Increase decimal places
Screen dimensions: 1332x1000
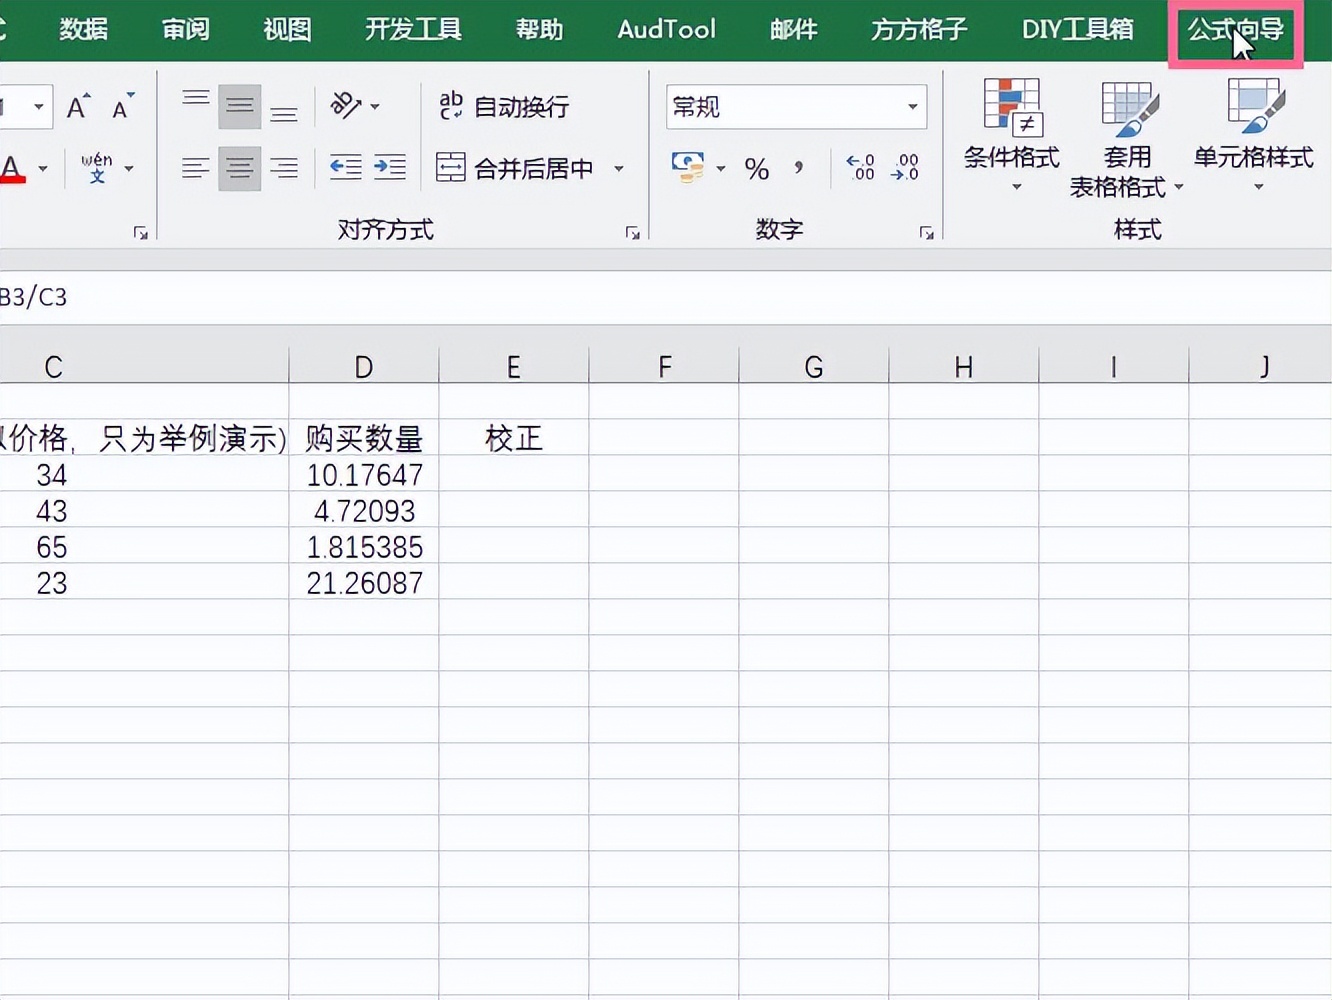click(x=860, y=168)
